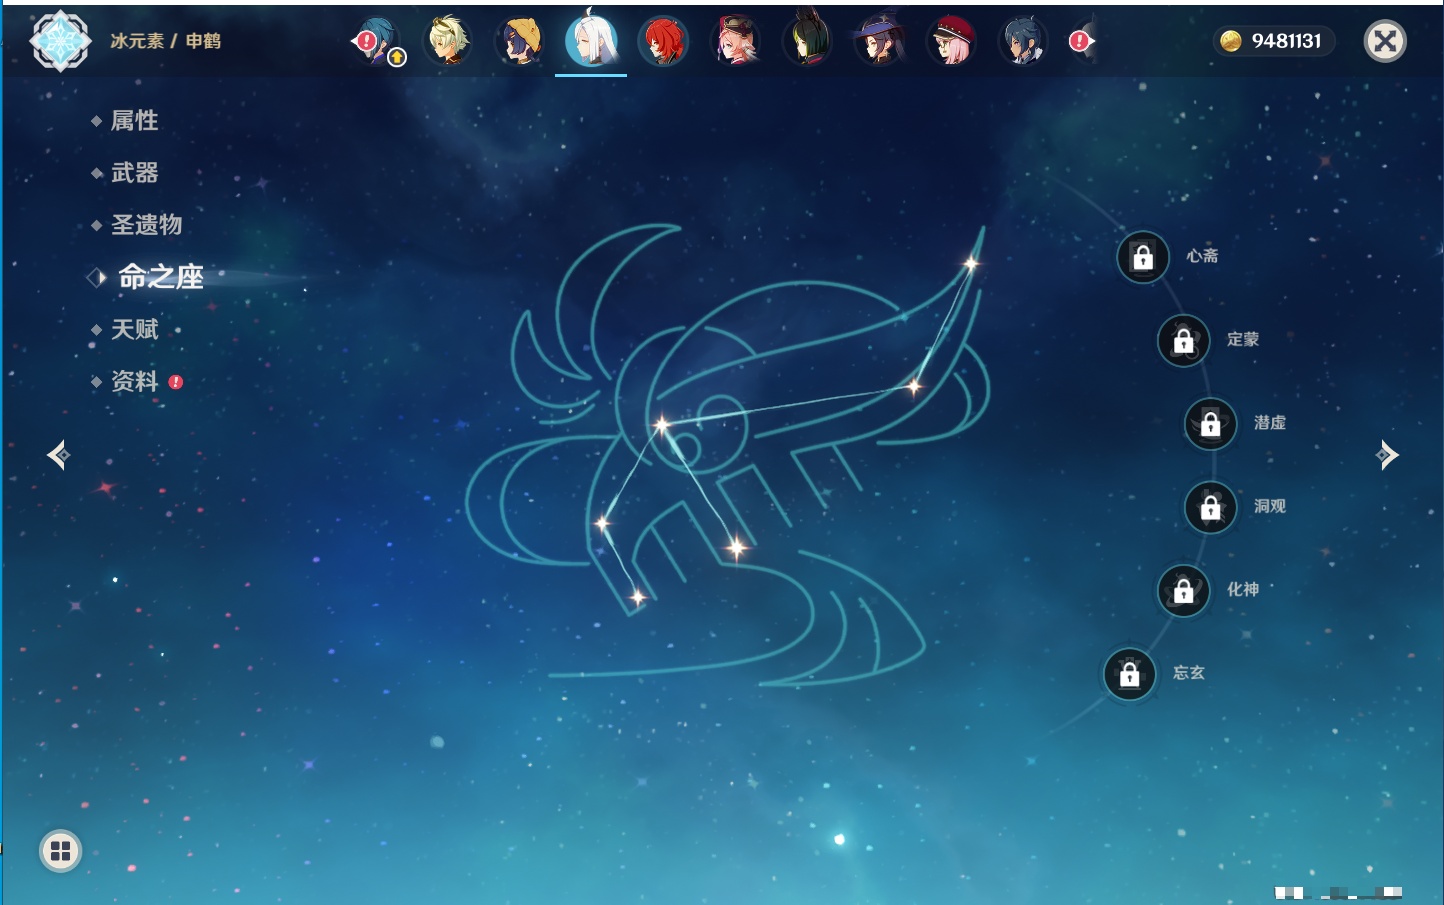Open the 圣遗物 artifacts menu
This screenshot has width=1444, height=905.
coord(146,225)
